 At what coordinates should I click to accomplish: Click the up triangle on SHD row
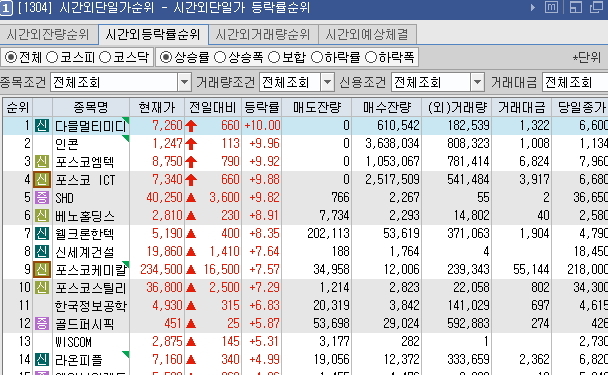191,198
